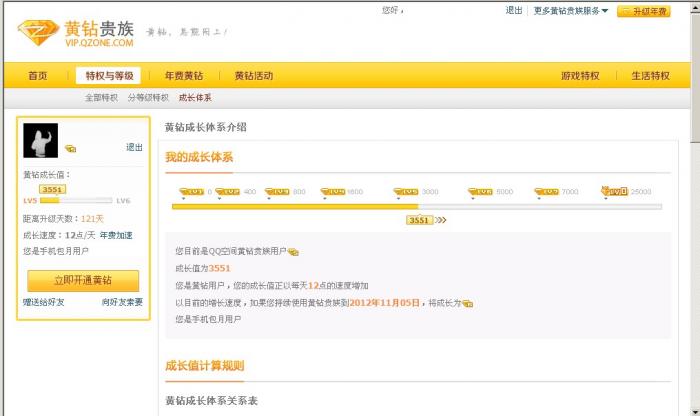The width and height of the screenshot is (700, 416).
Task: Click the 黄钻成长体系介绍 title
Action: pos(206,127)
